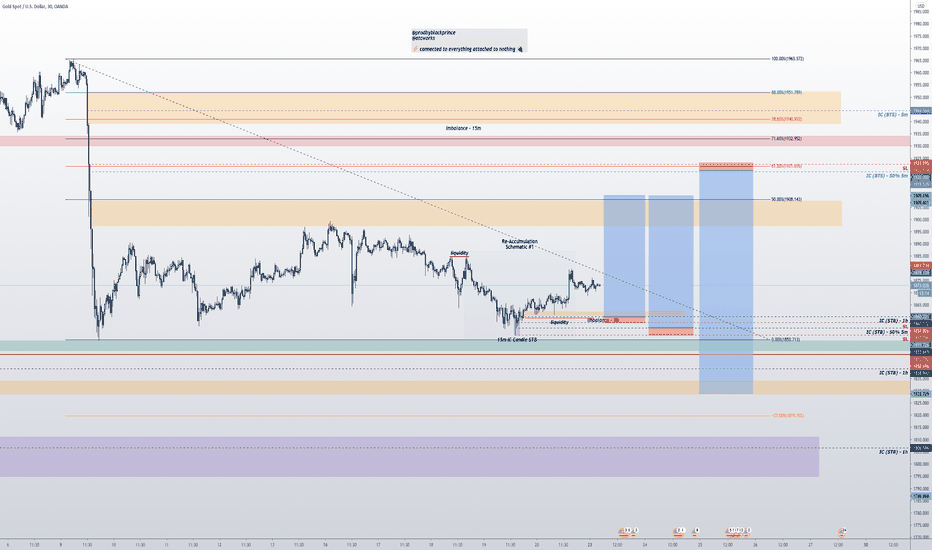Select the @prodbyblackprince author text
Image resolution: width=932 pixels, height=550 pixels.
coord(433,33)
